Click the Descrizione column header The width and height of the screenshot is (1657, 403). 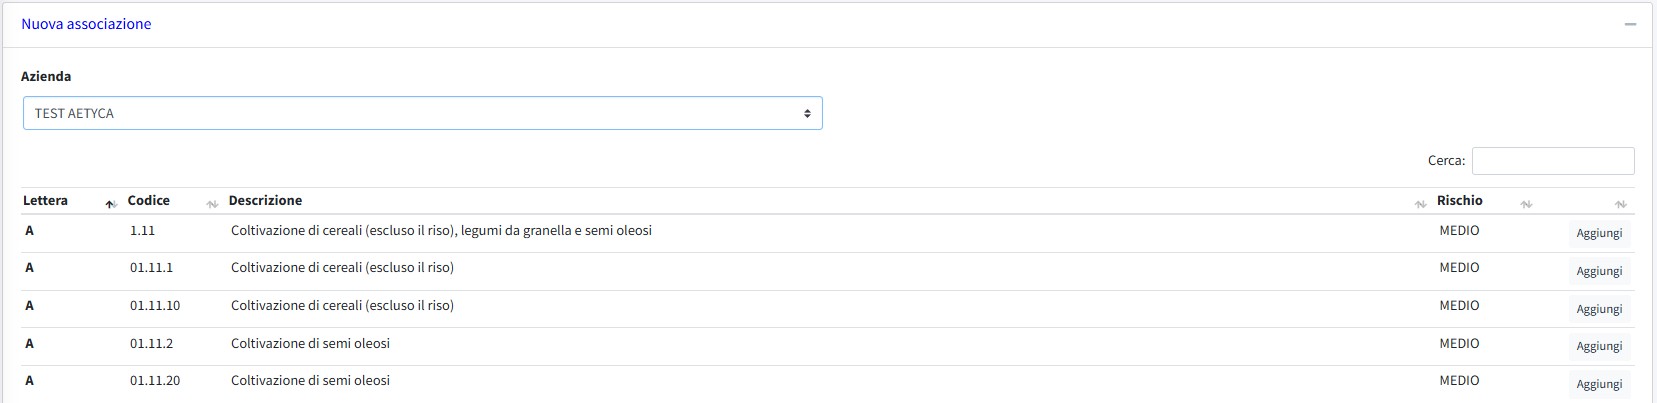click(265, 200)
